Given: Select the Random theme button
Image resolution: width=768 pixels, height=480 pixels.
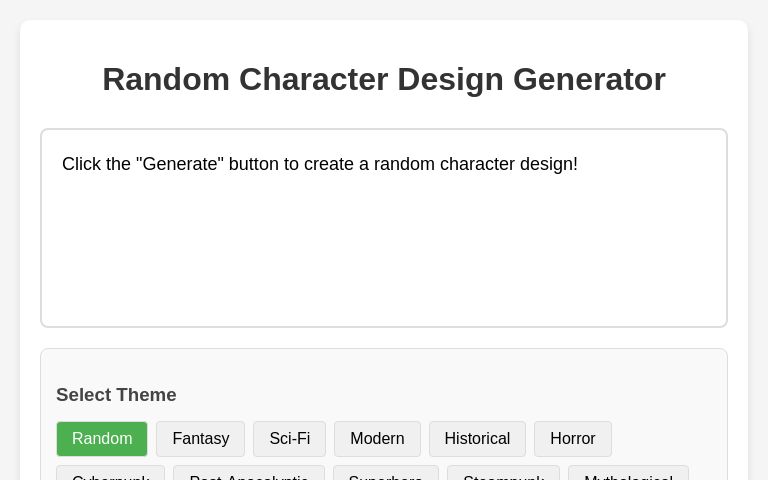Looking at the screenshot, I should click(x=102, y=439).
